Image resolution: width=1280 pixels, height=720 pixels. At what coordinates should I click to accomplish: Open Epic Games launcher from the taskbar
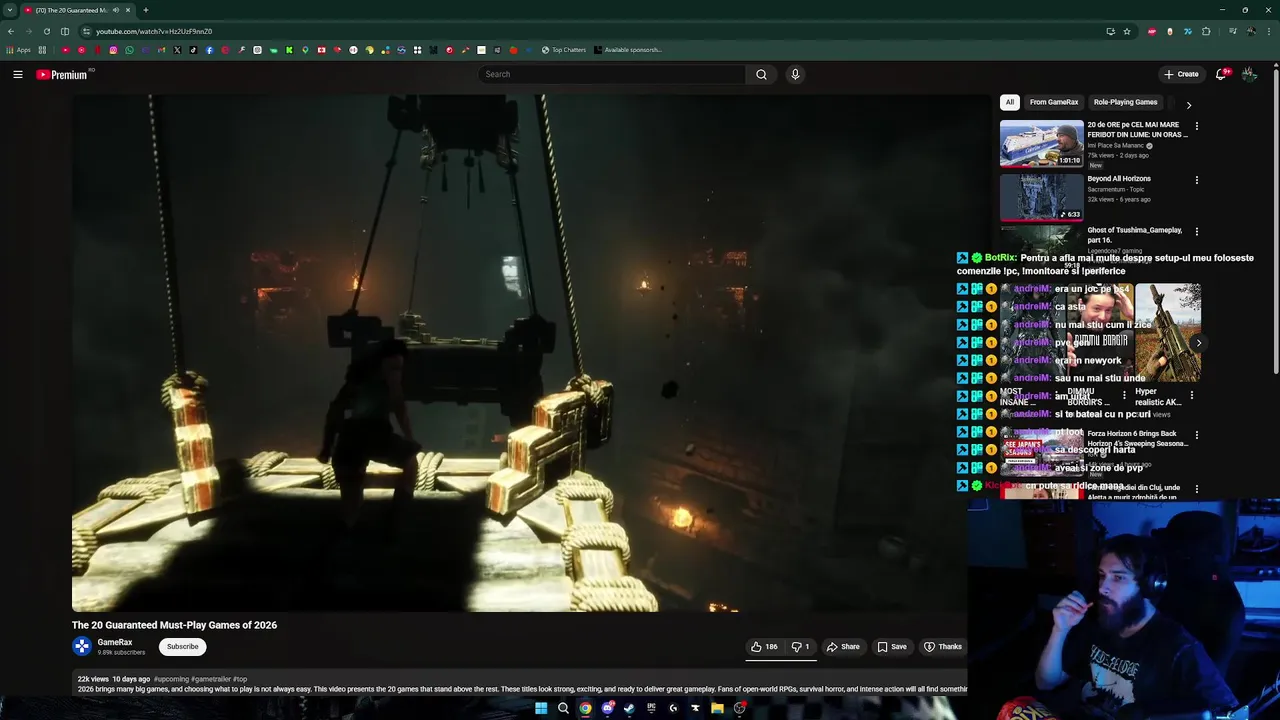click(651, 708)
